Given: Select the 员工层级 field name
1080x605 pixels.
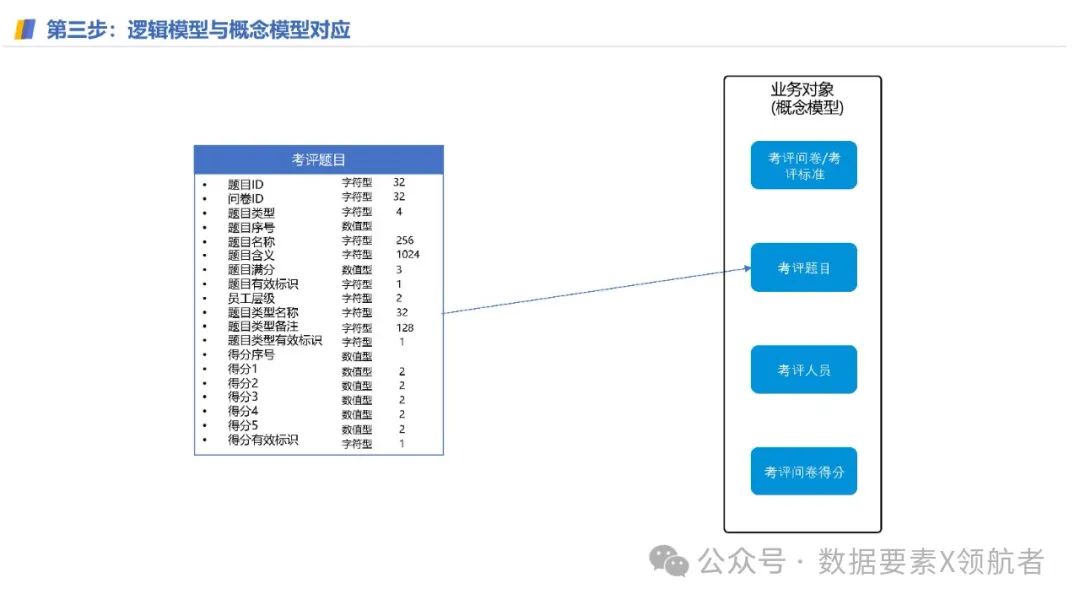Looking at the screenshot, I should pos(251,298).
